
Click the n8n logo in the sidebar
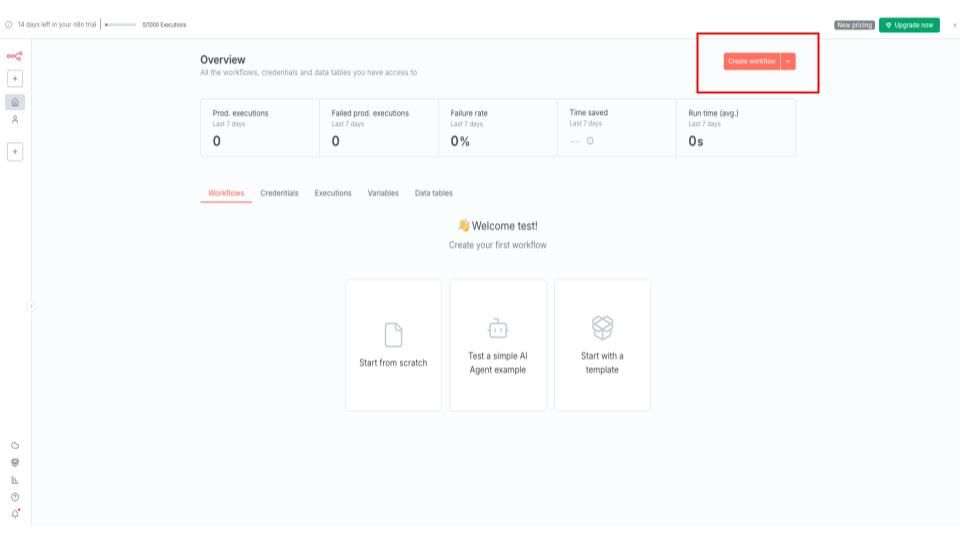[x=15, y=56]
